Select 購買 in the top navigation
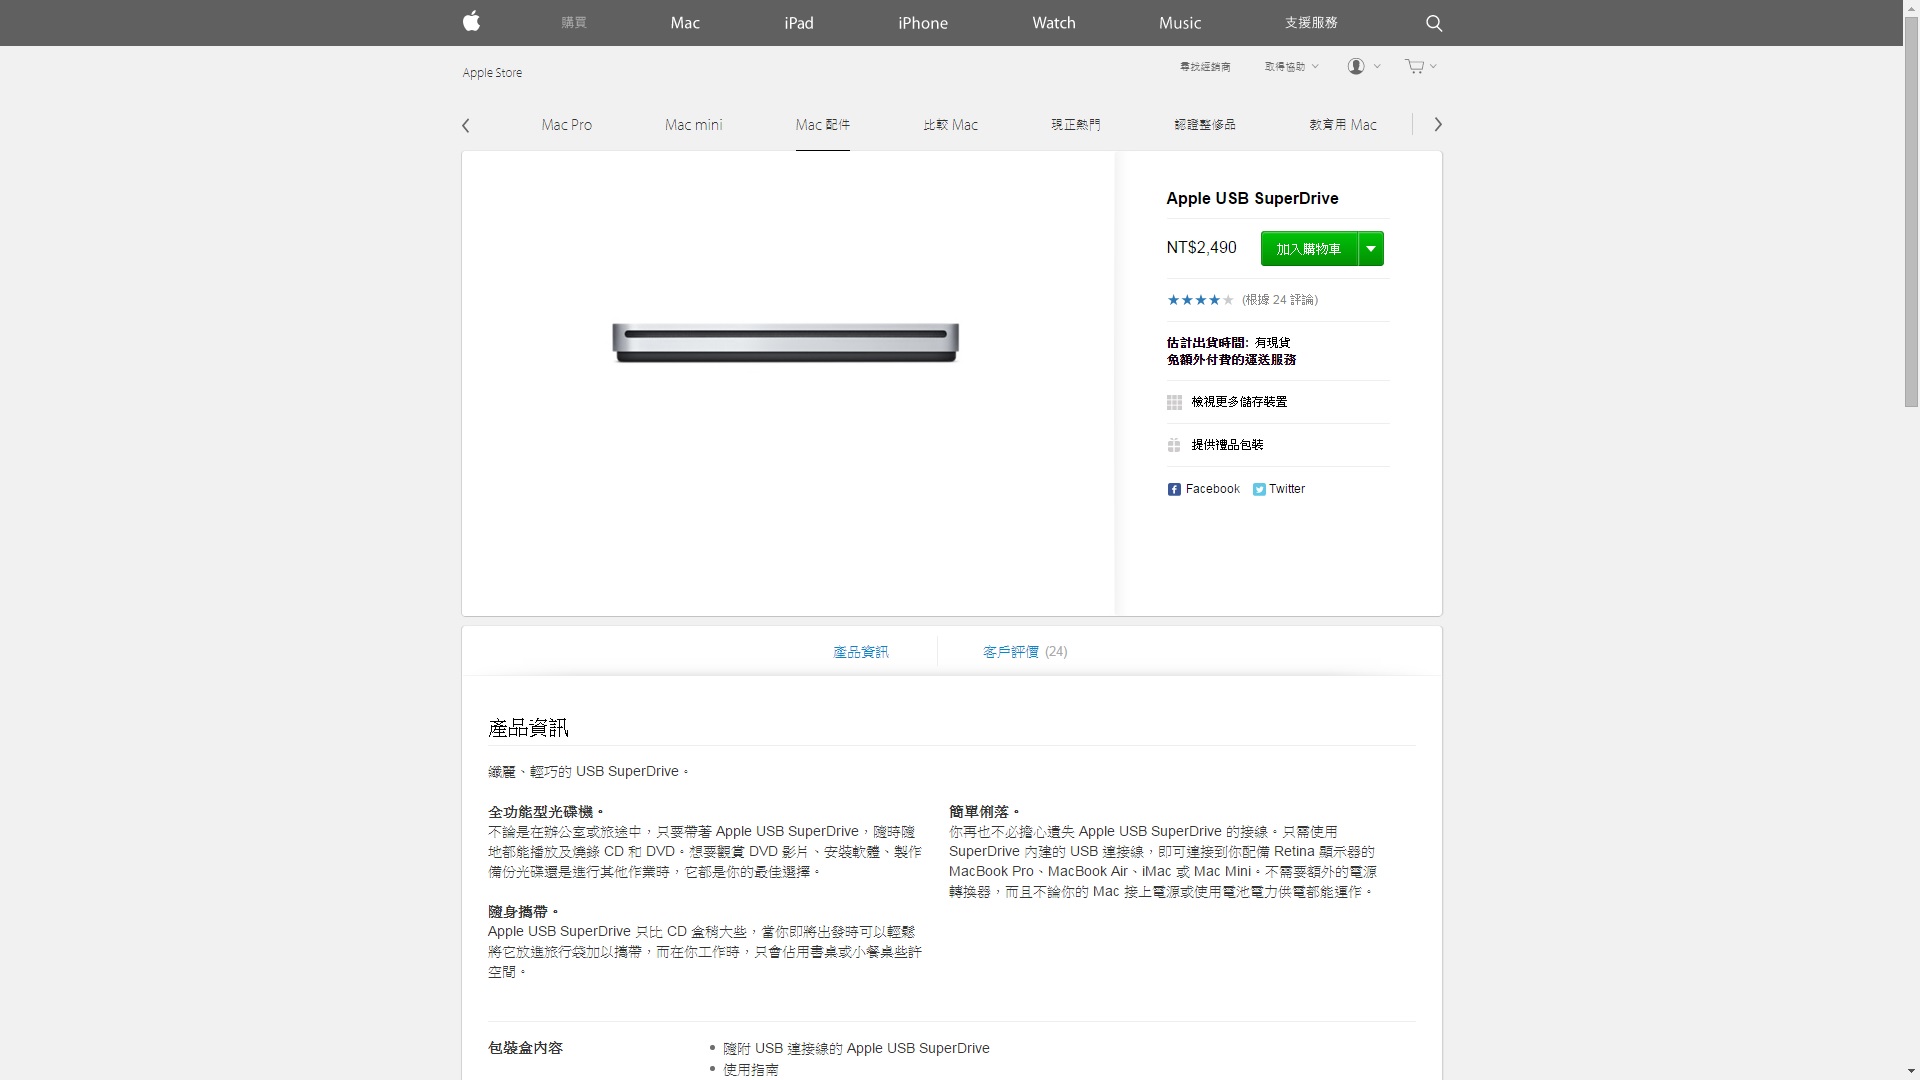 [x=574, y=23]
